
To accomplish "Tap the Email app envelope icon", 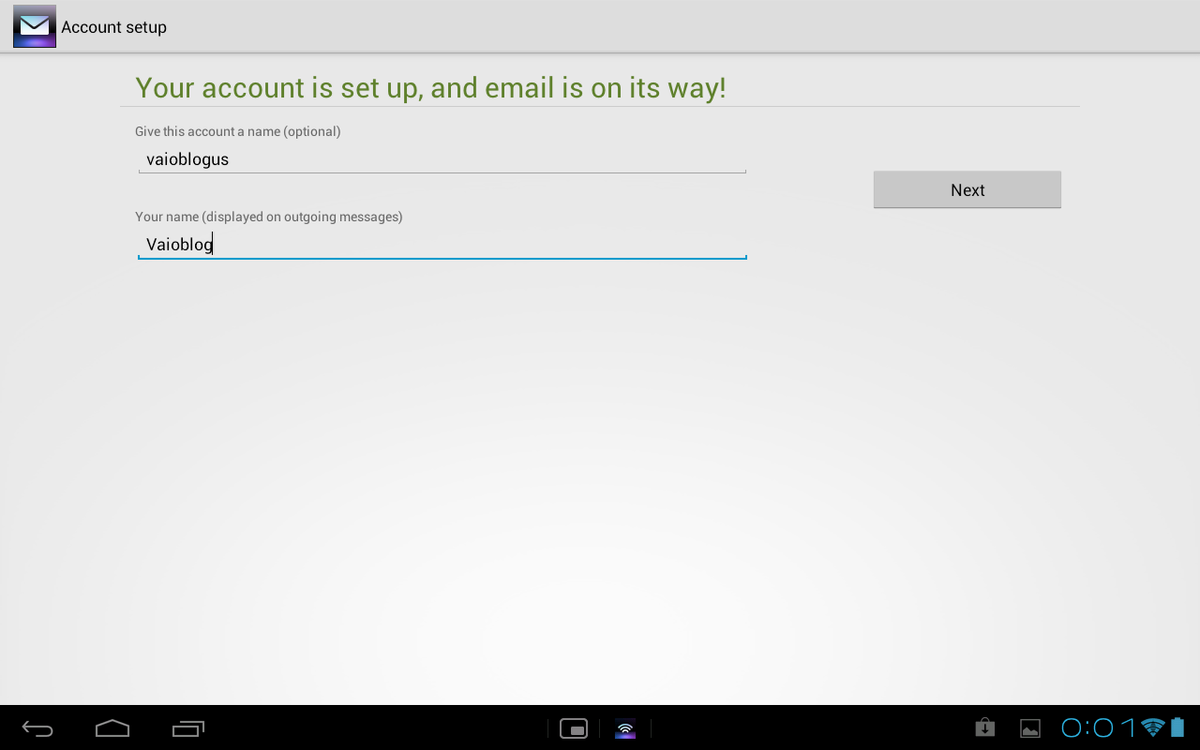I will (34, 27).
